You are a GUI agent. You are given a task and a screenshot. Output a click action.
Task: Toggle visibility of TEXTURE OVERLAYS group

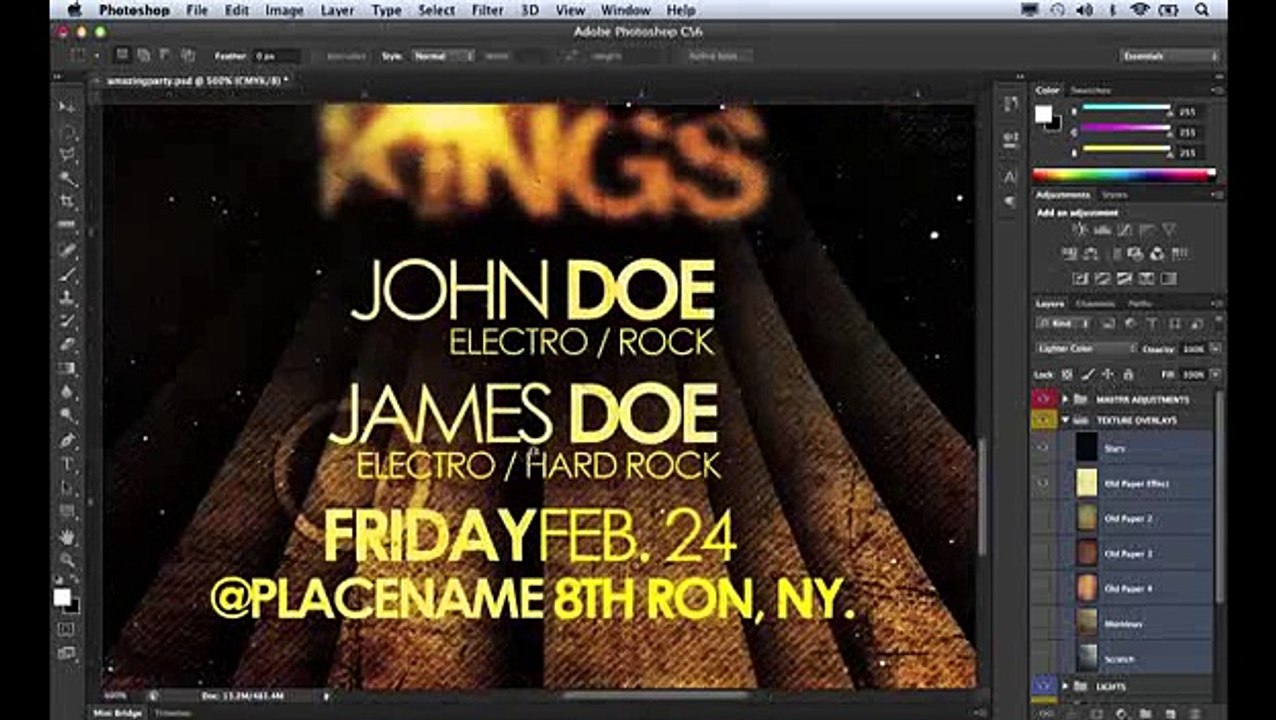(1044, 420)
